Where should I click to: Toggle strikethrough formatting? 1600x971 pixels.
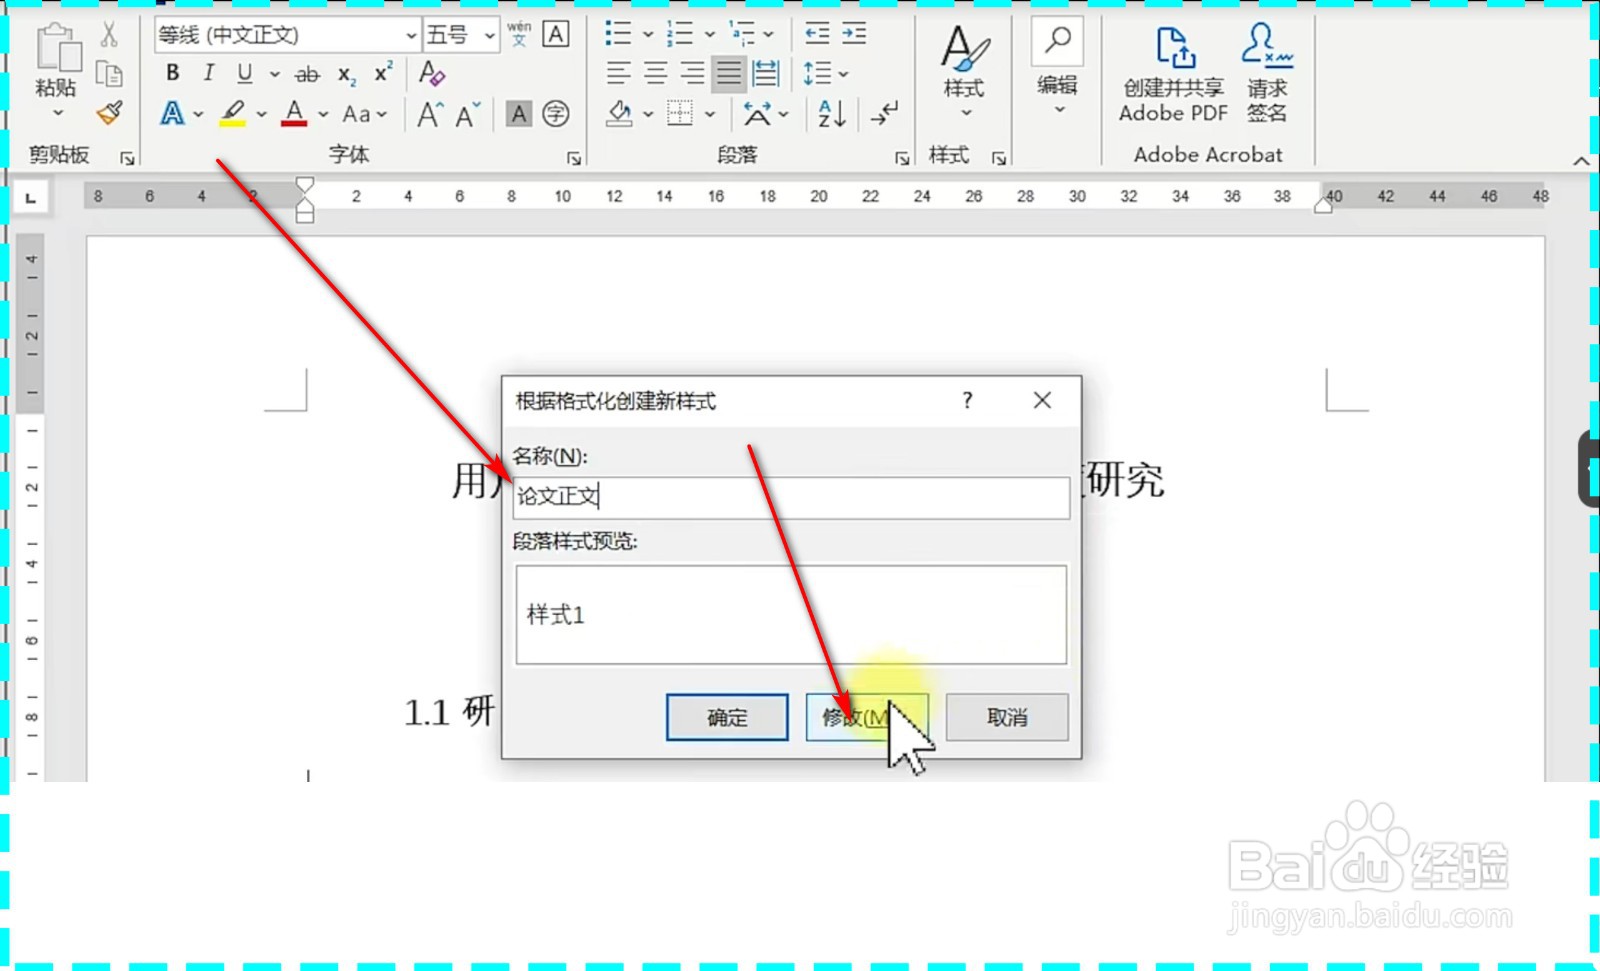click(307, 74)
